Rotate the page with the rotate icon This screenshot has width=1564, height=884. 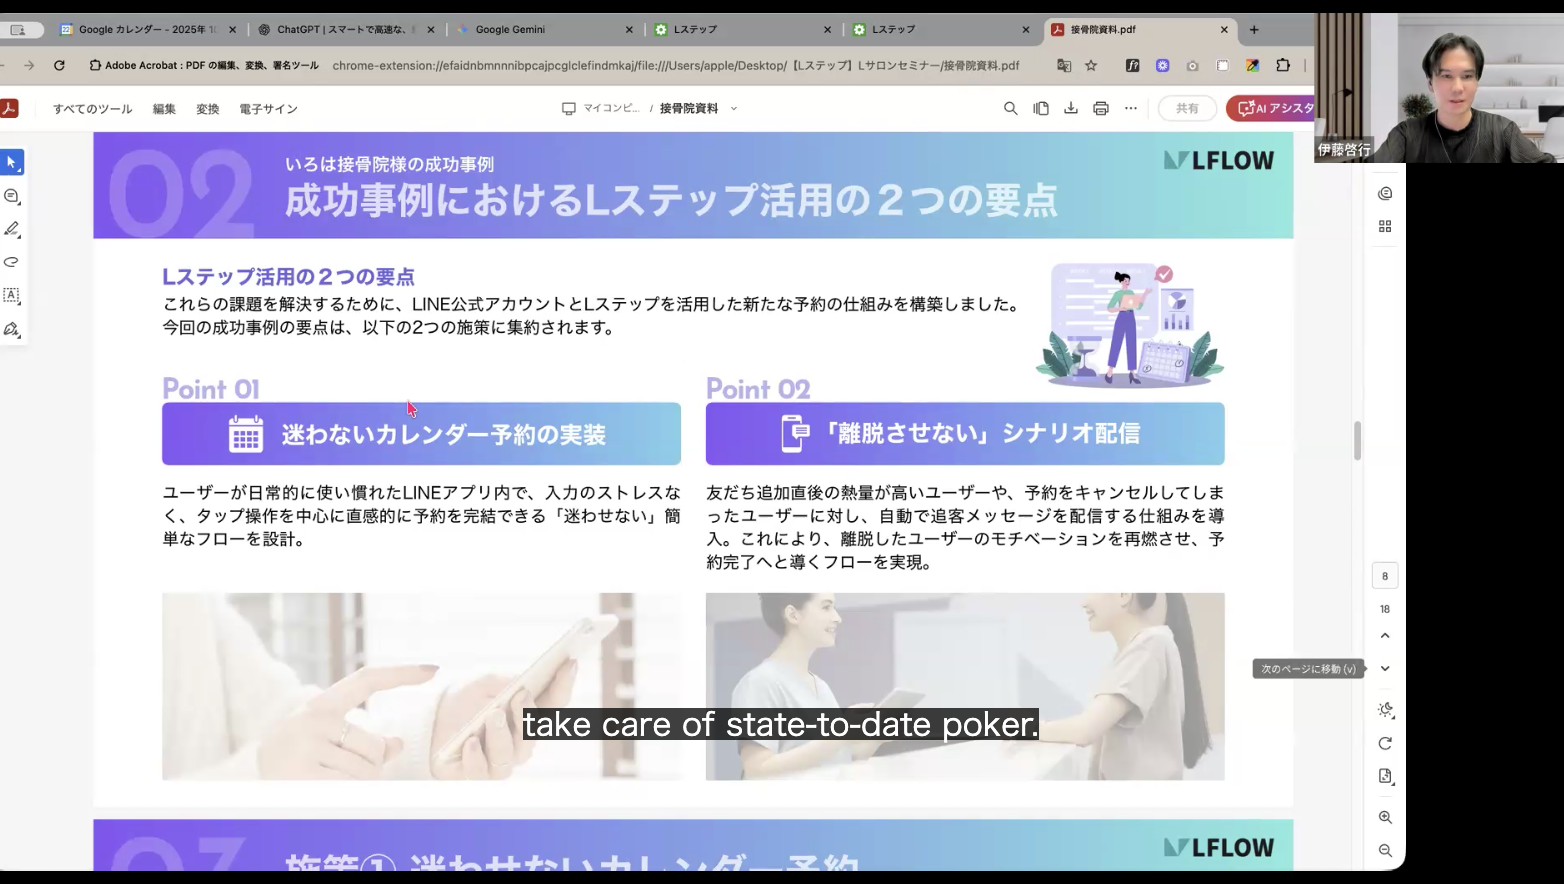[x=1385, y=743]
